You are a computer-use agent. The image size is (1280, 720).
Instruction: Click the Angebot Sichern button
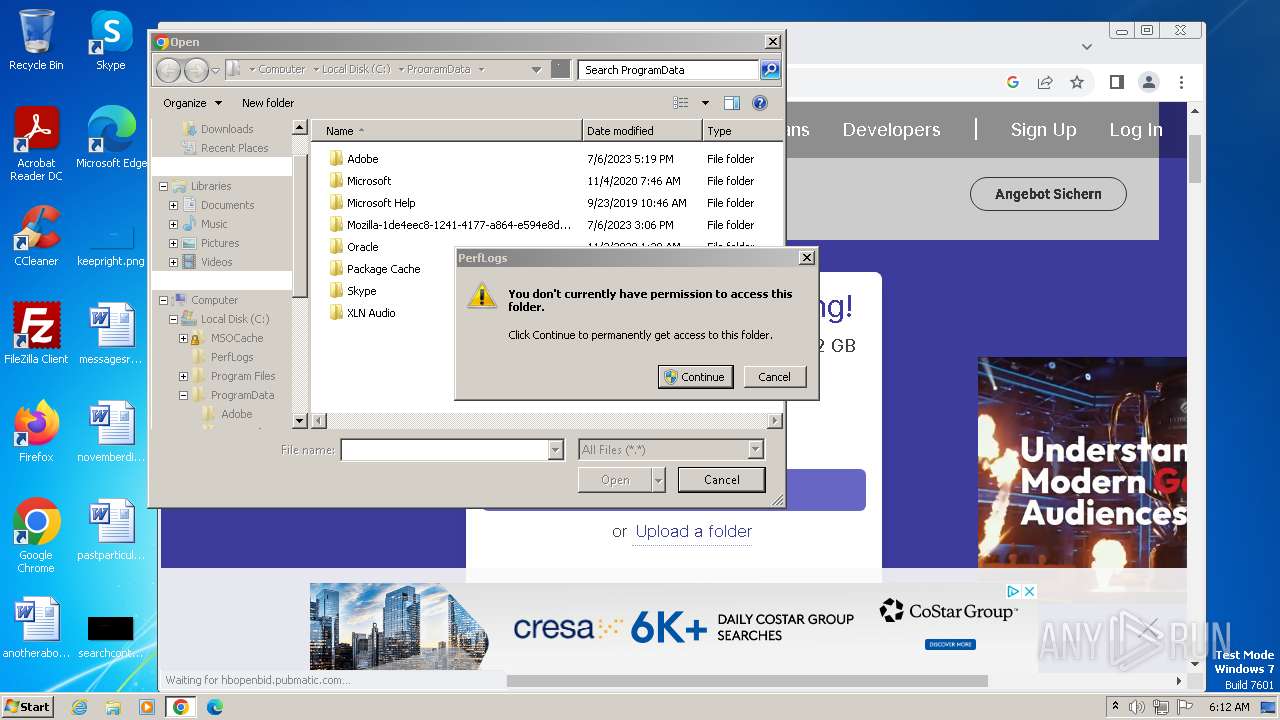1048,194
